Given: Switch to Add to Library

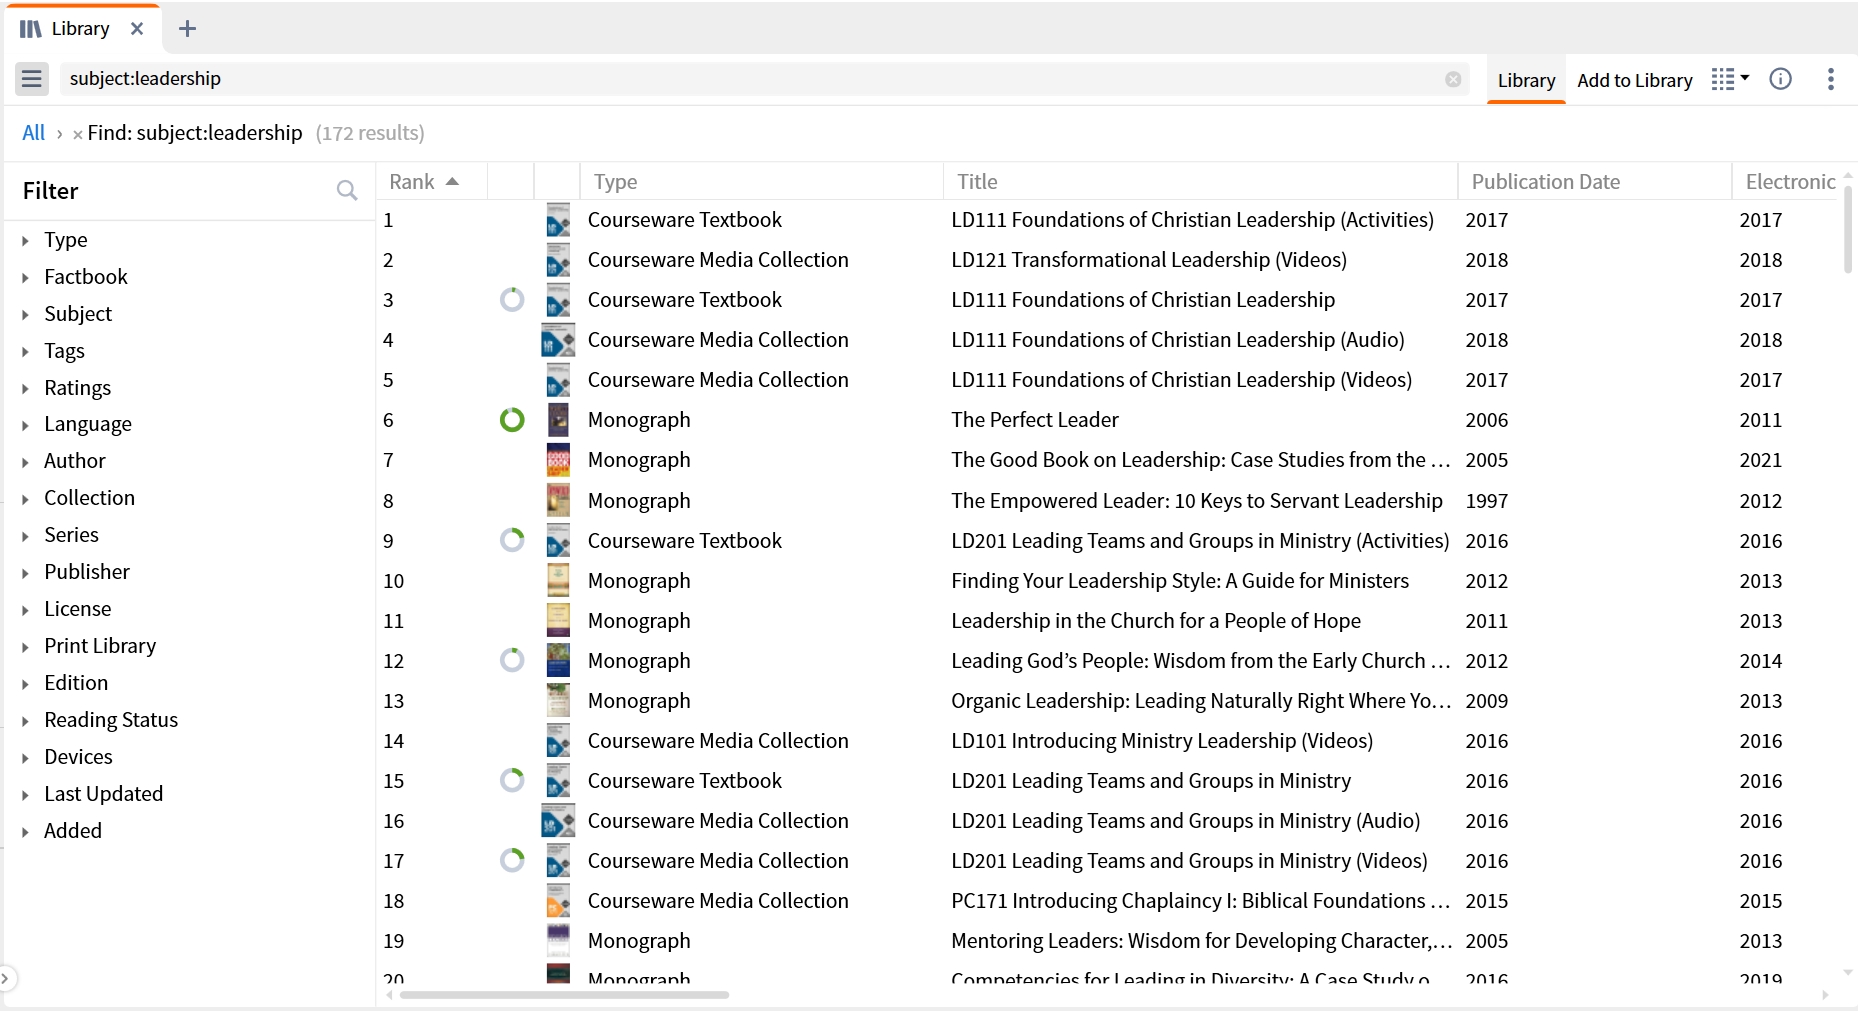Looking at the screenshot, I should (1635, 80).
